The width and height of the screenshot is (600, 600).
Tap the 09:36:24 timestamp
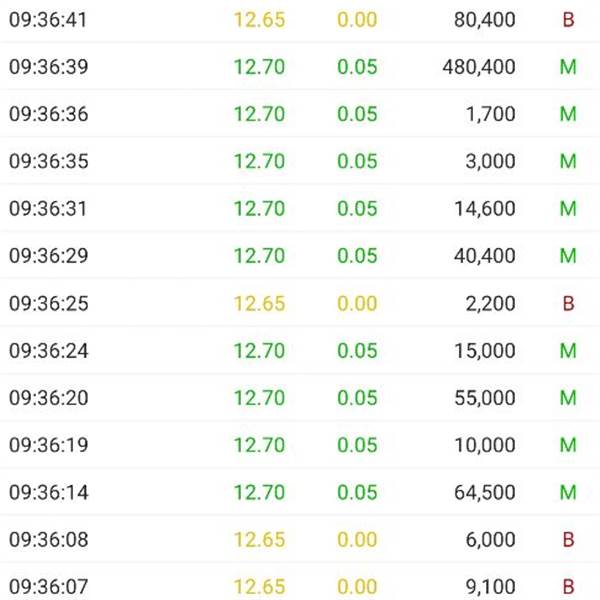pyautogui.click(x=49, y=351)
